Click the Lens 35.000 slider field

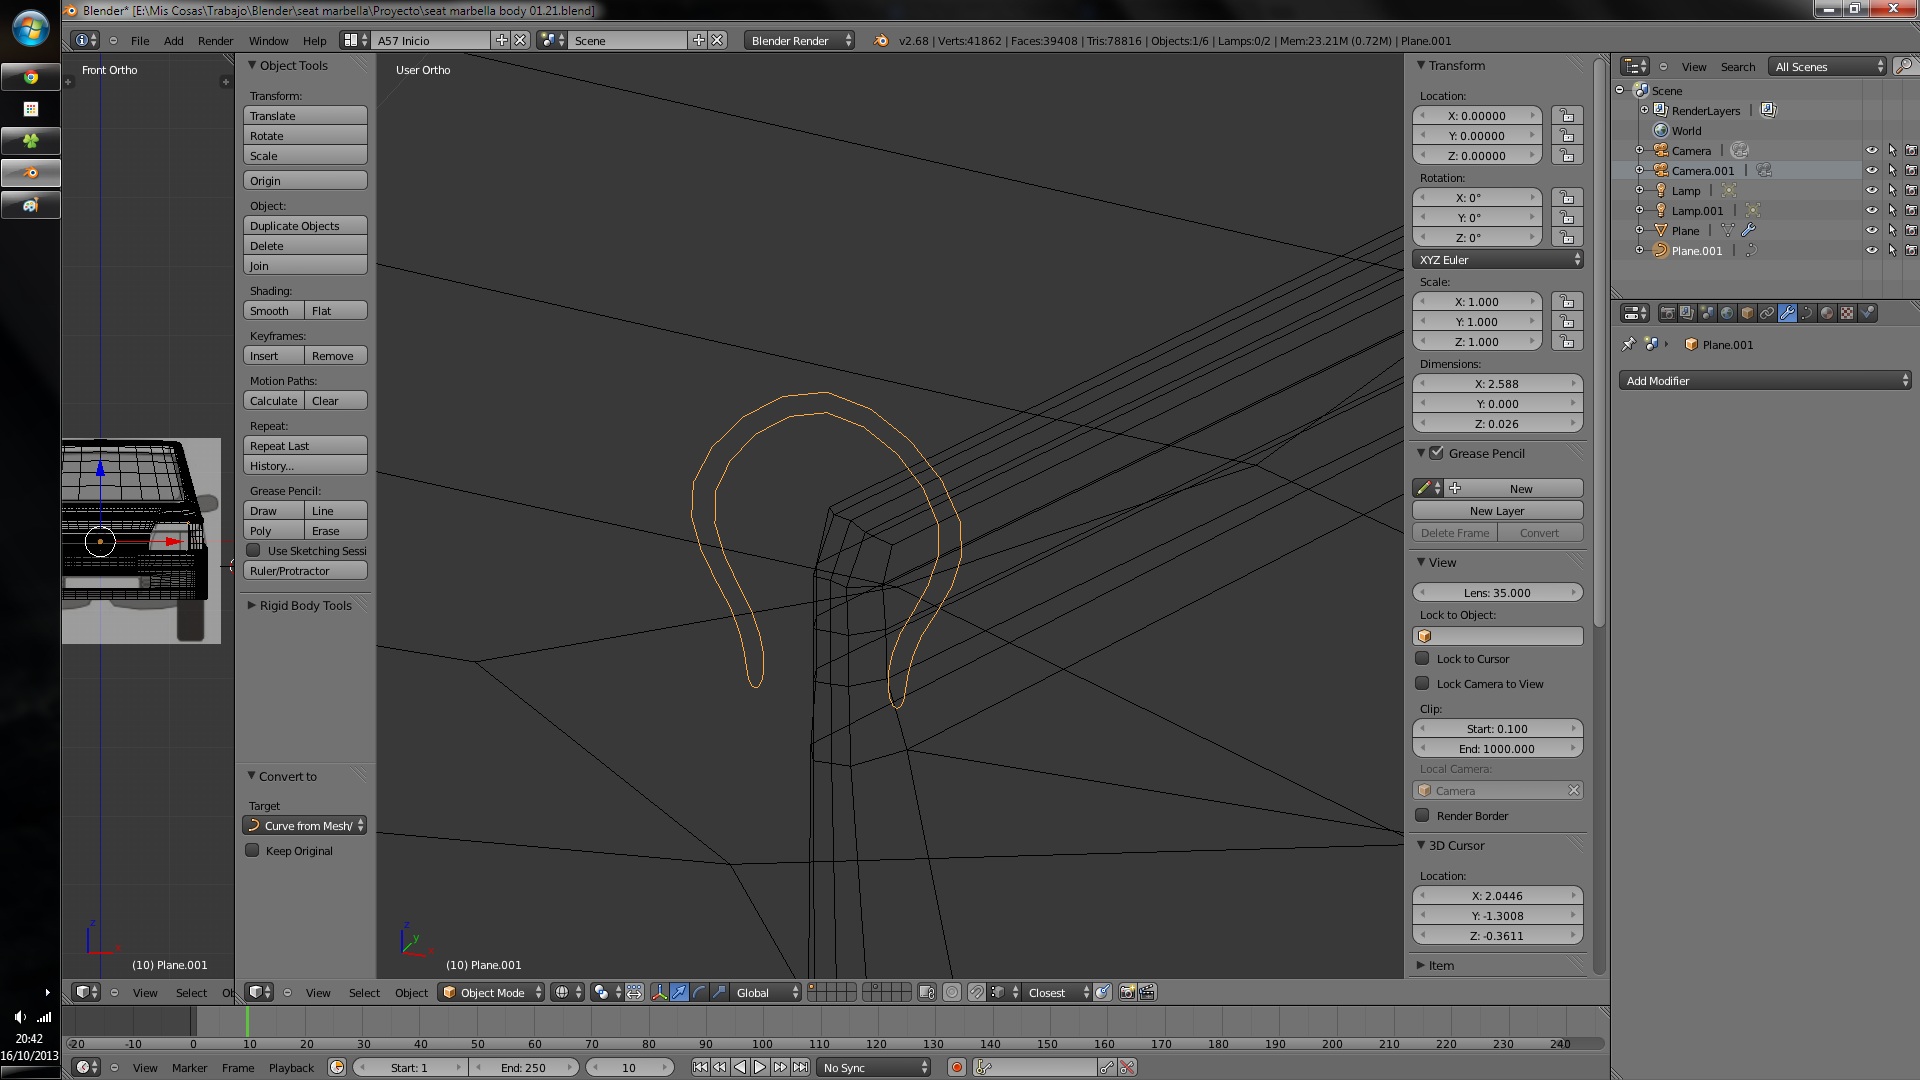[1497, 593]
